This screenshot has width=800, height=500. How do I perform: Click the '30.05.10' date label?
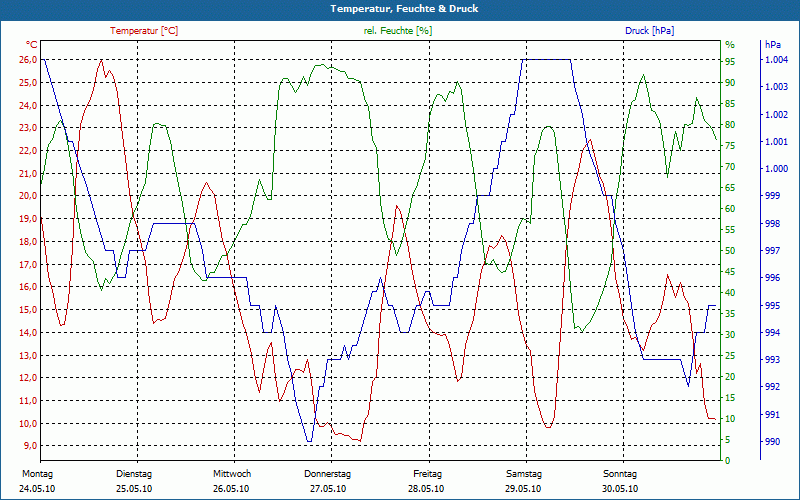tap(620, 489)
